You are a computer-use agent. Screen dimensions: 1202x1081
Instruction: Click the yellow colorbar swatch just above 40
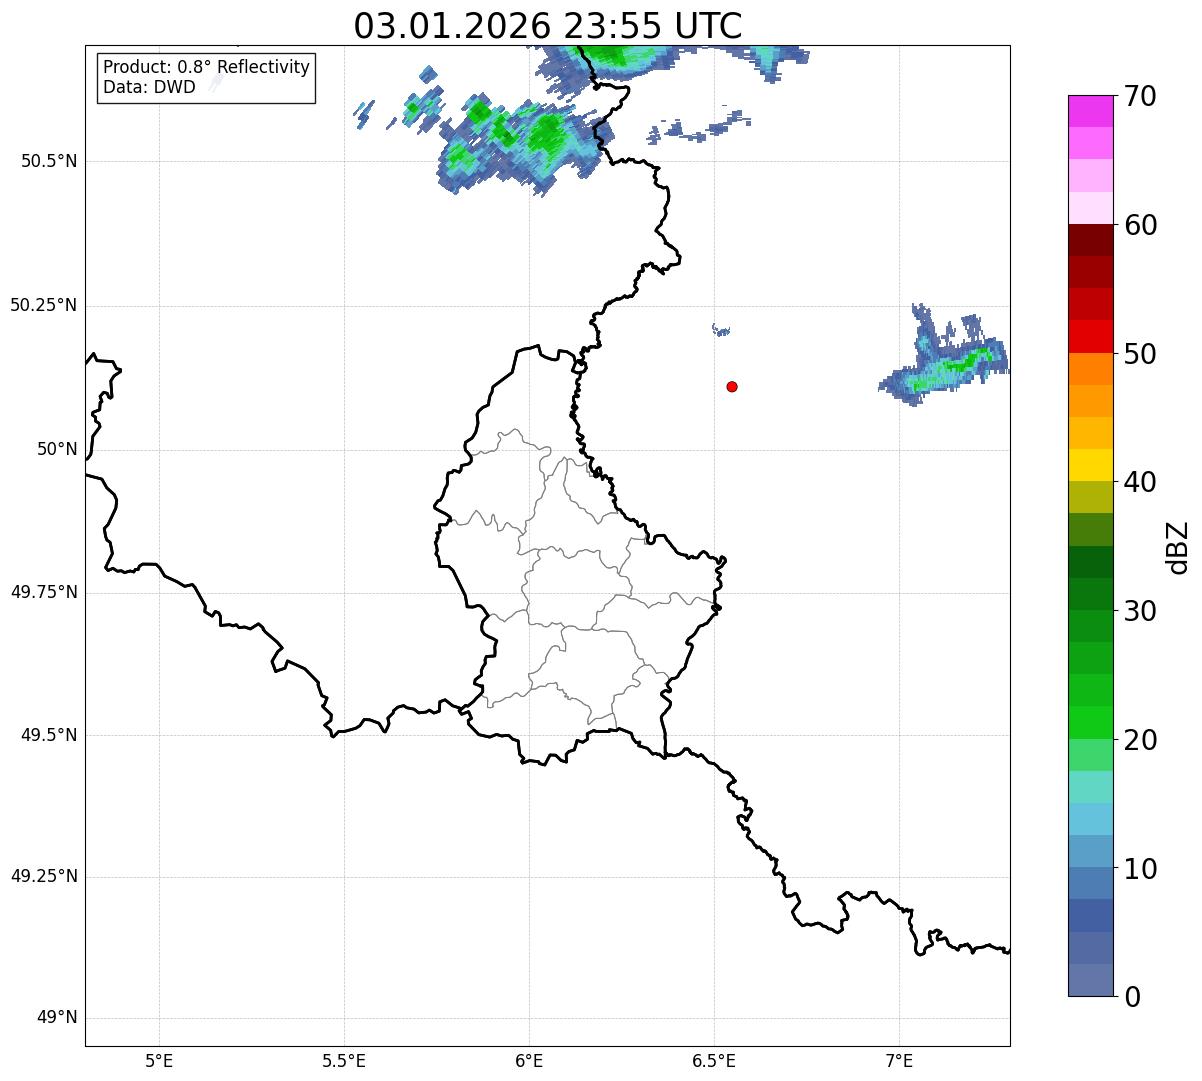[x=1091, y=465]
